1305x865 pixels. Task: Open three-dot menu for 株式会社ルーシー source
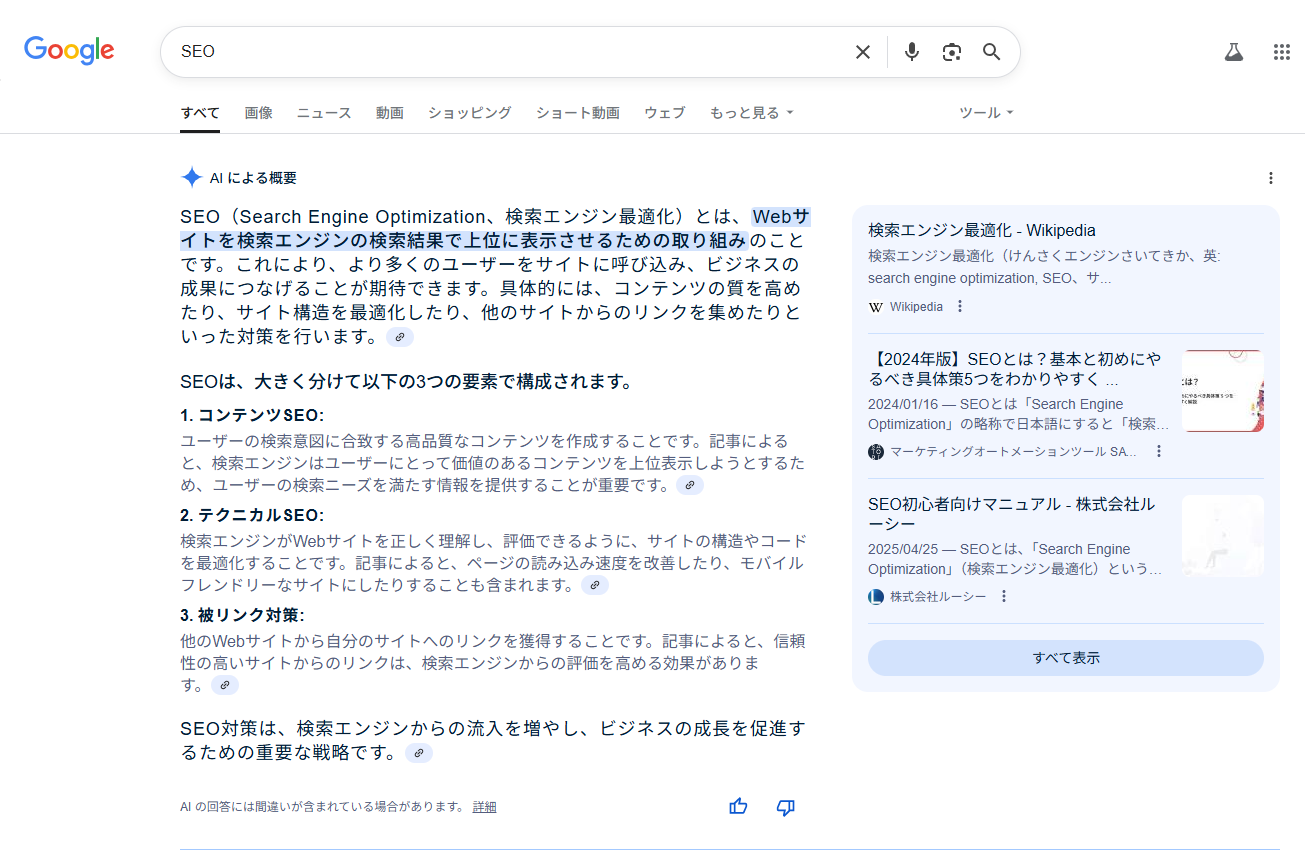pos(1004,596)
